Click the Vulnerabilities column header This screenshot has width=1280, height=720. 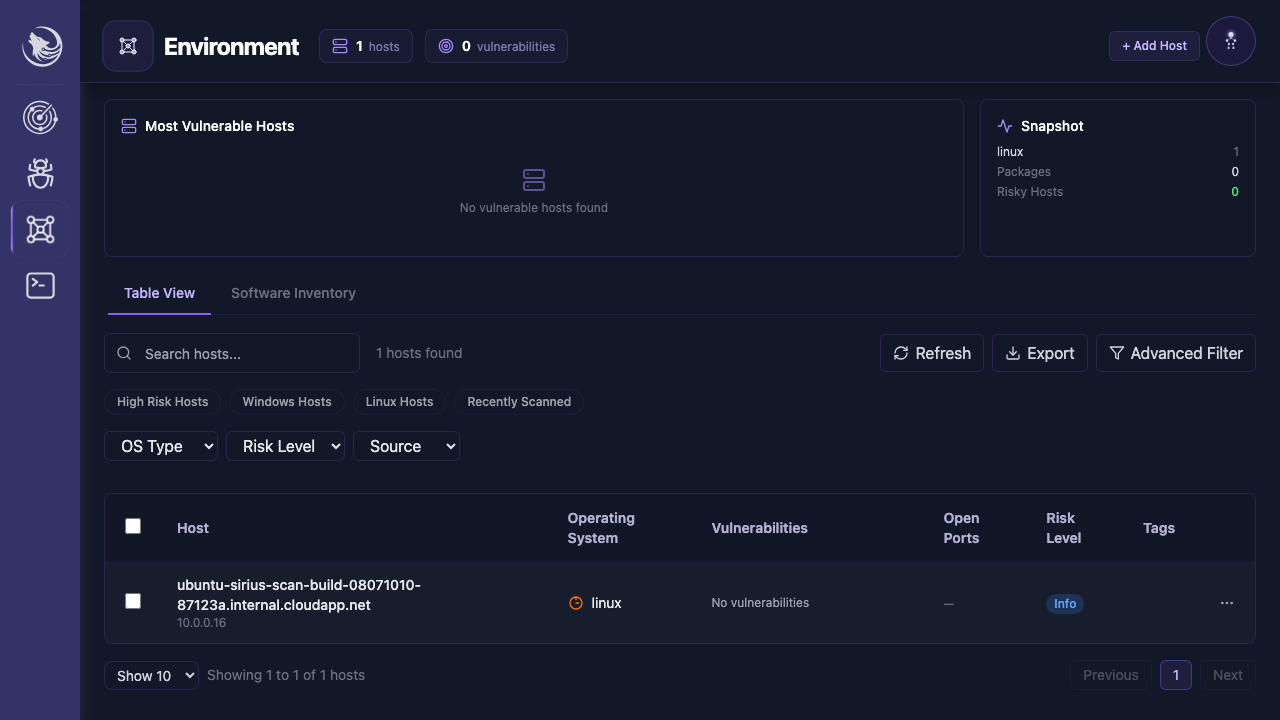(760, 528)
